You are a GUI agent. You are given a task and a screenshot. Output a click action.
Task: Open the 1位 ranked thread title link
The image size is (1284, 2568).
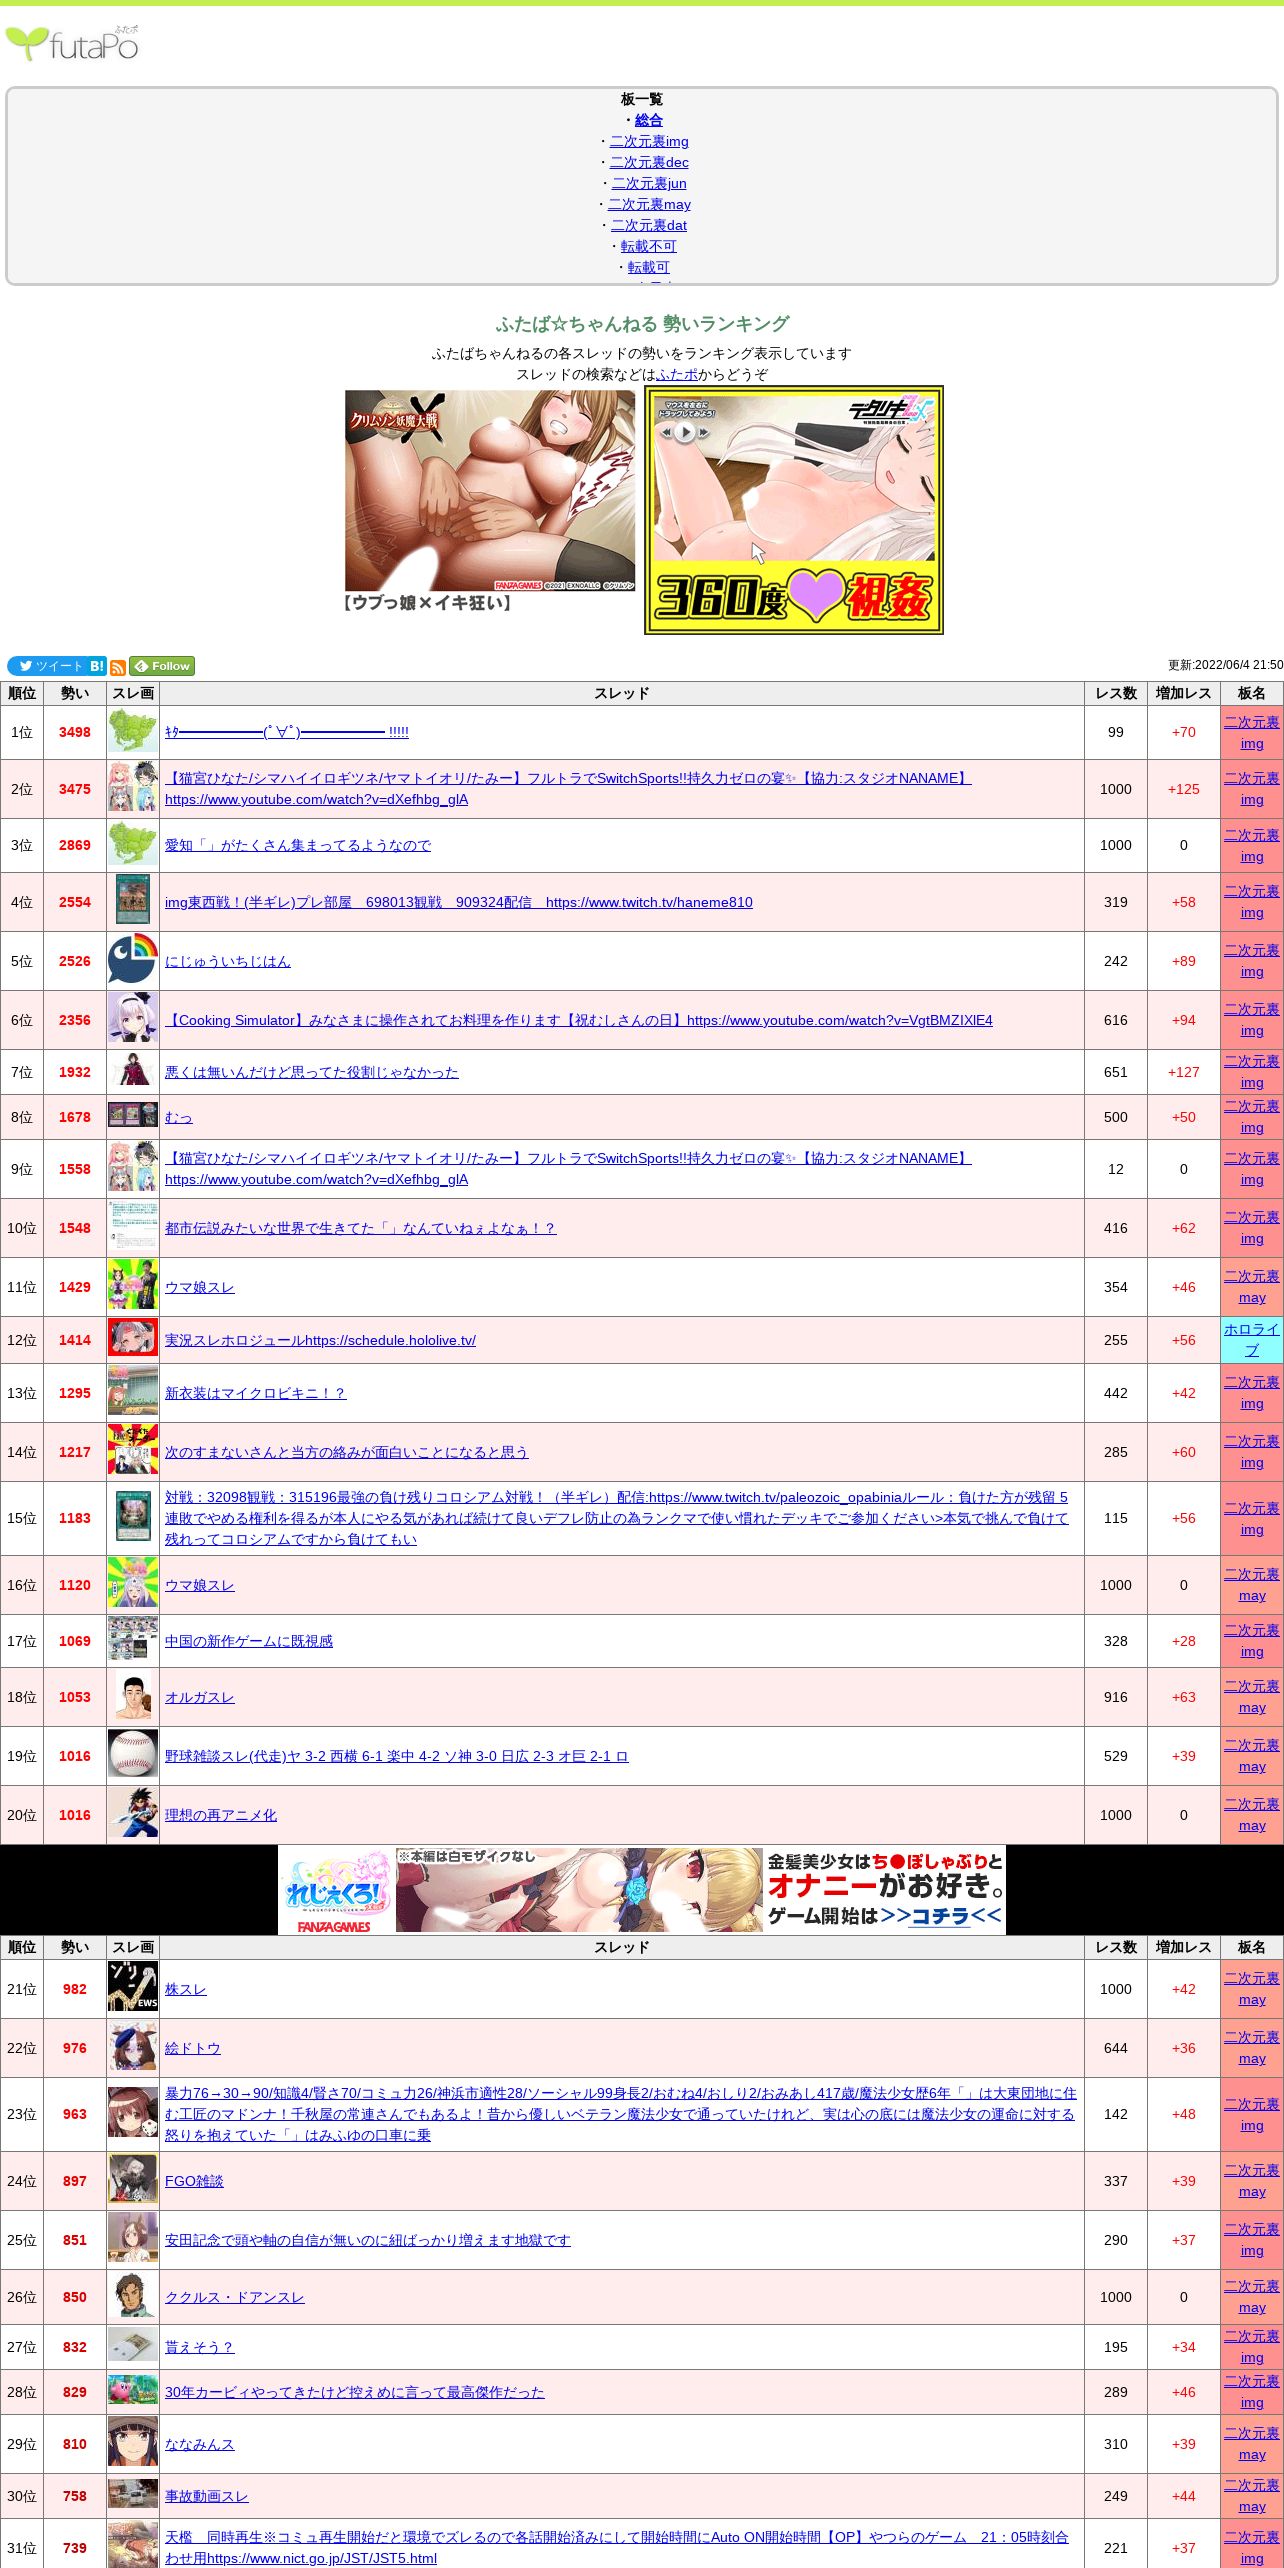(x=287, y=732)
